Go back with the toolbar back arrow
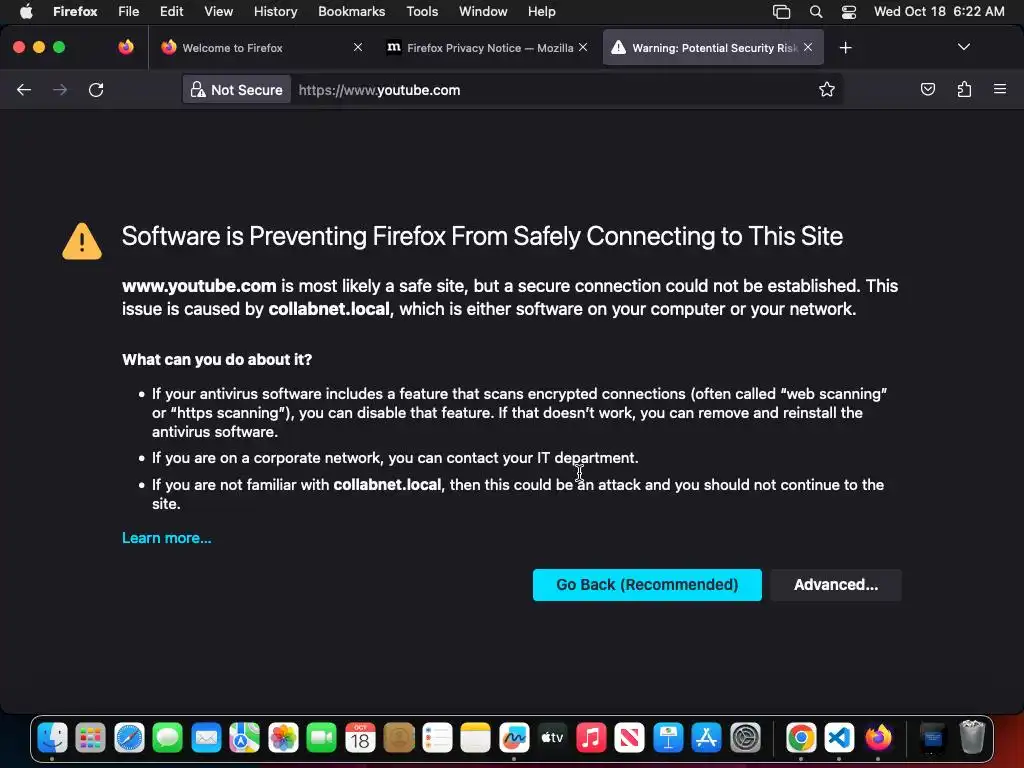 coord(24,89)
